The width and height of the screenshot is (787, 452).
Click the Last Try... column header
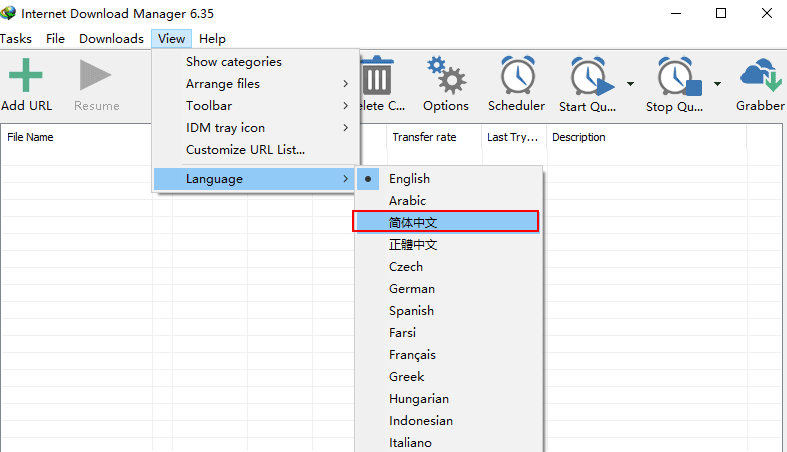click(x=514, y=137)
